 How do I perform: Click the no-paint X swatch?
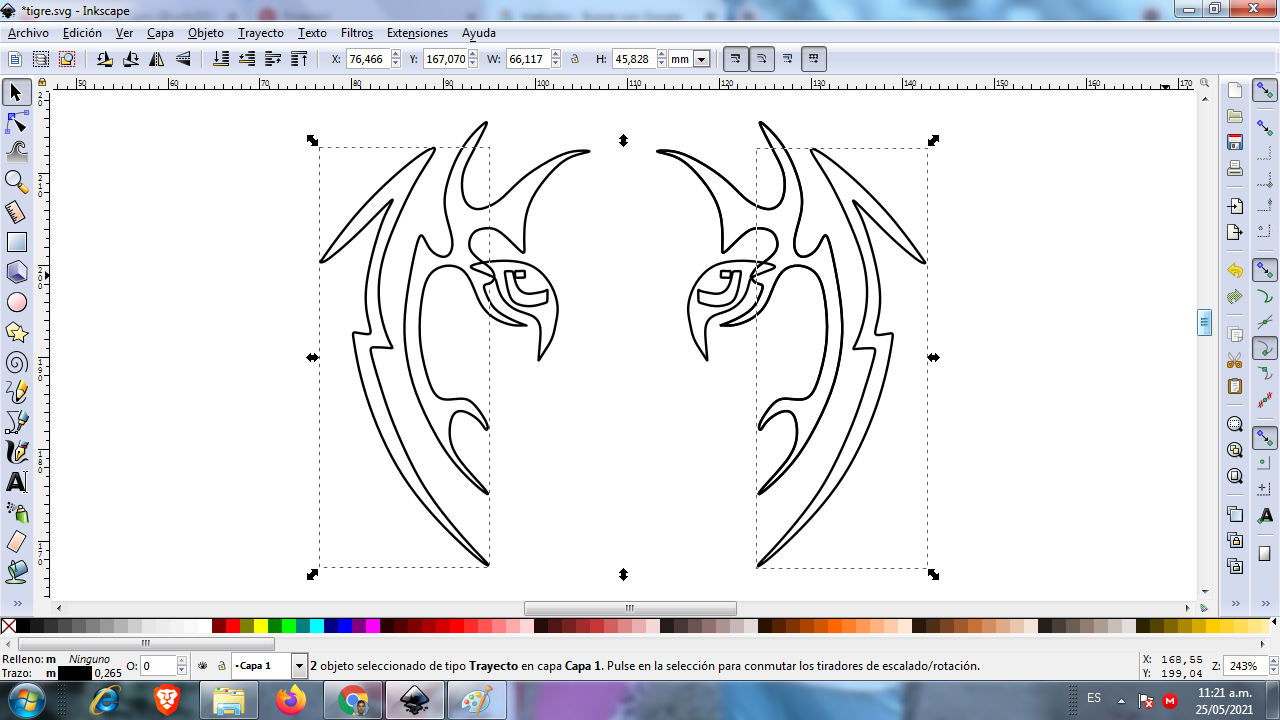[x=8, y=626]
